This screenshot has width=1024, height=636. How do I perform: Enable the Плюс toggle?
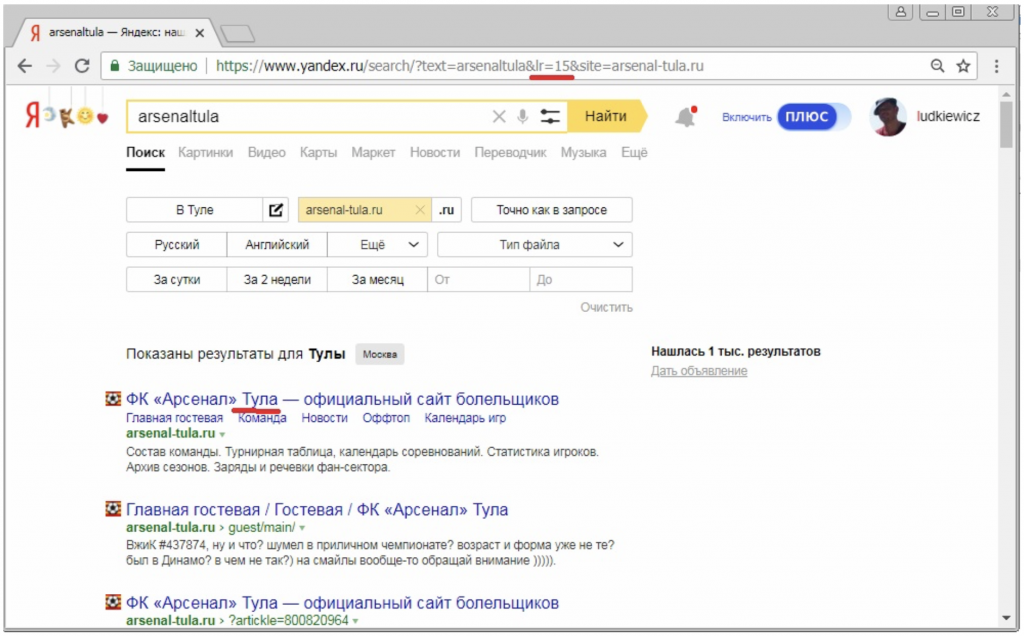click(x=814, y=117)
